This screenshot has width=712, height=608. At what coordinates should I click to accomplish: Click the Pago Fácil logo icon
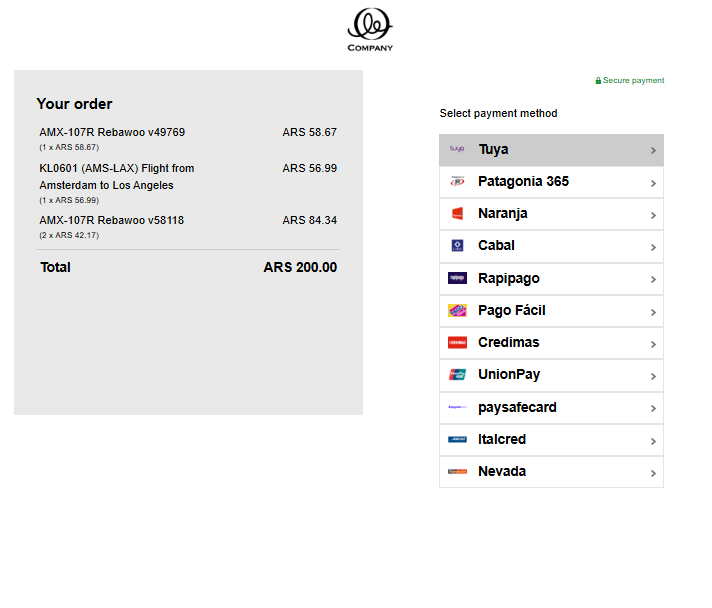(457, 310)
